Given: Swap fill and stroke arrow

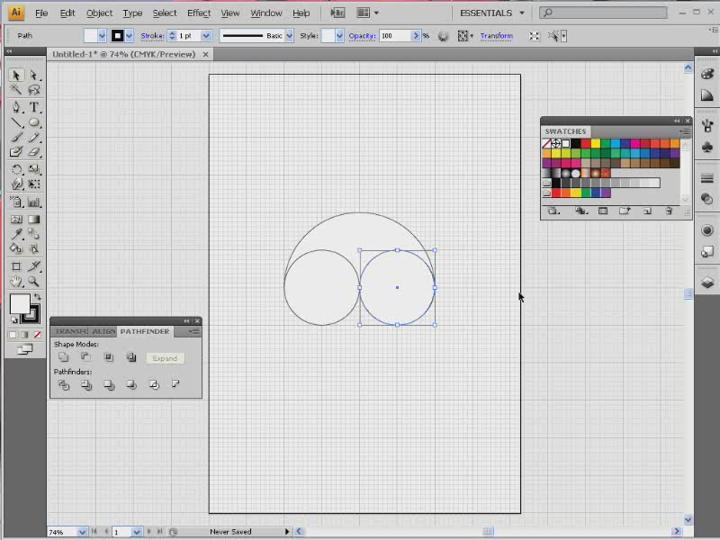Looking at the screenshot, I should click(37, 297).
